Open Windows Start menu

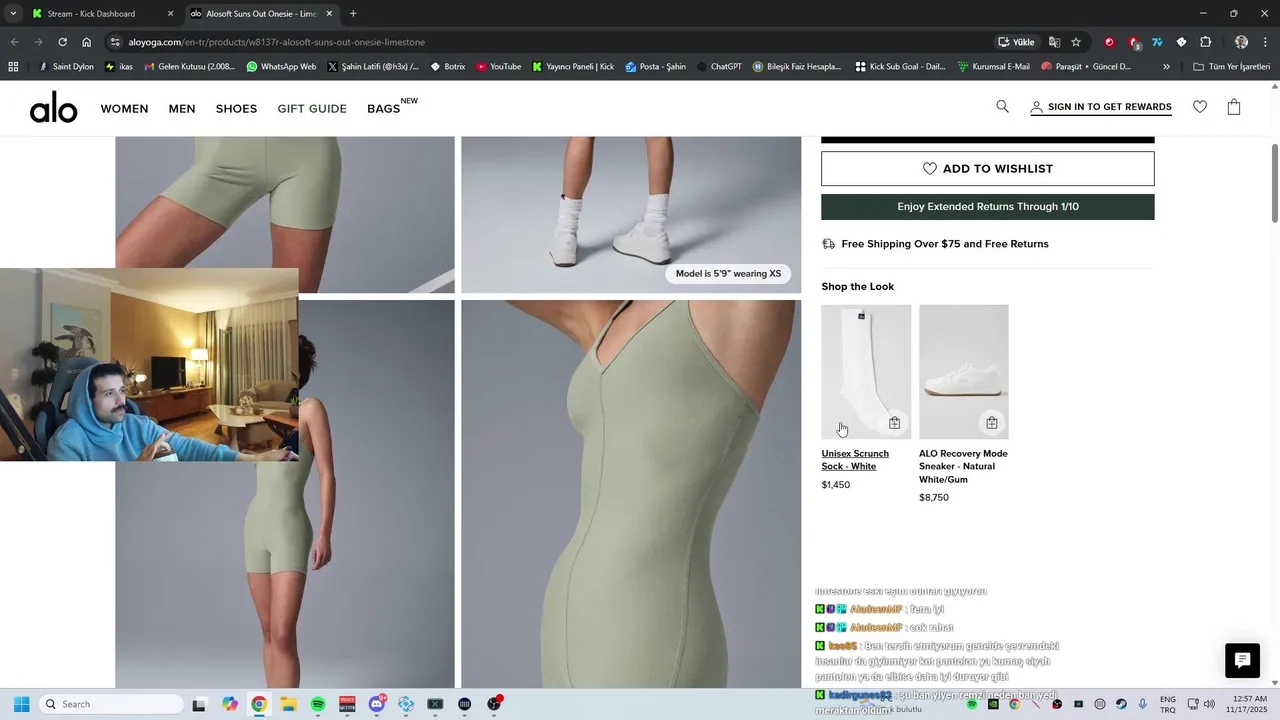[21, 704]
